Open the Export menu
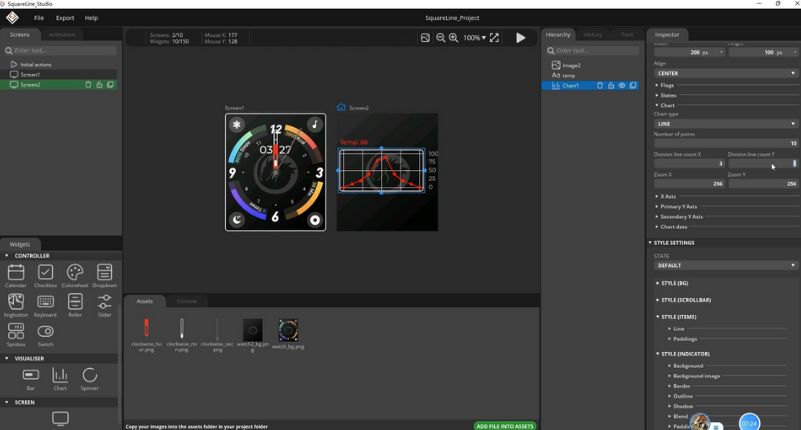The height and width of the screenshot is (430, 801). point(65,18)
